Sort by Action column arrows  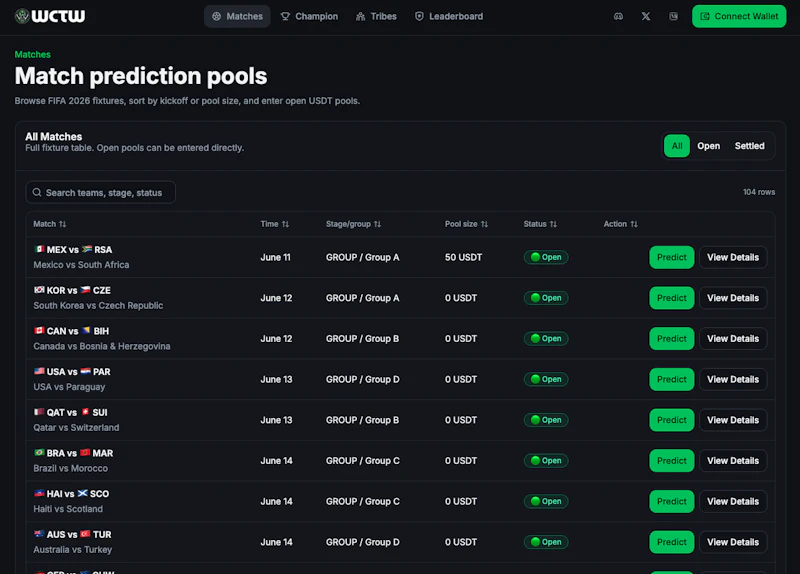[x=634, y=224]
